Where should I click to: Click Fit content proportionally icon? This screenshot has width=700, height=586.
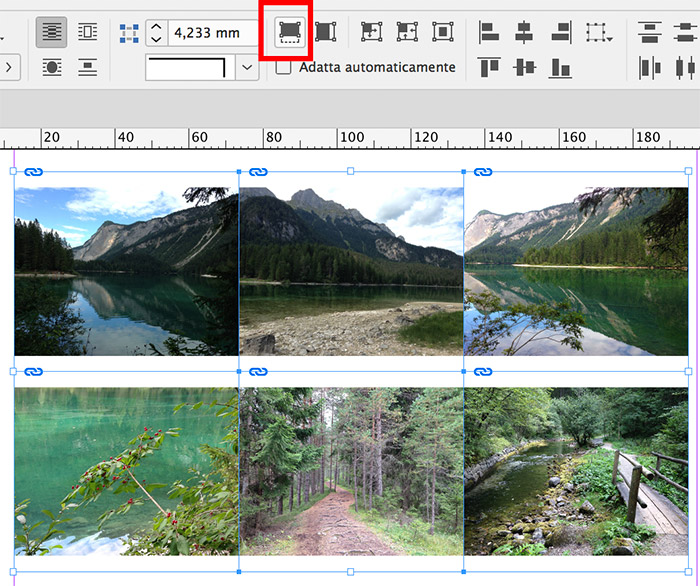pyautogui.click(x=325, y=32)
